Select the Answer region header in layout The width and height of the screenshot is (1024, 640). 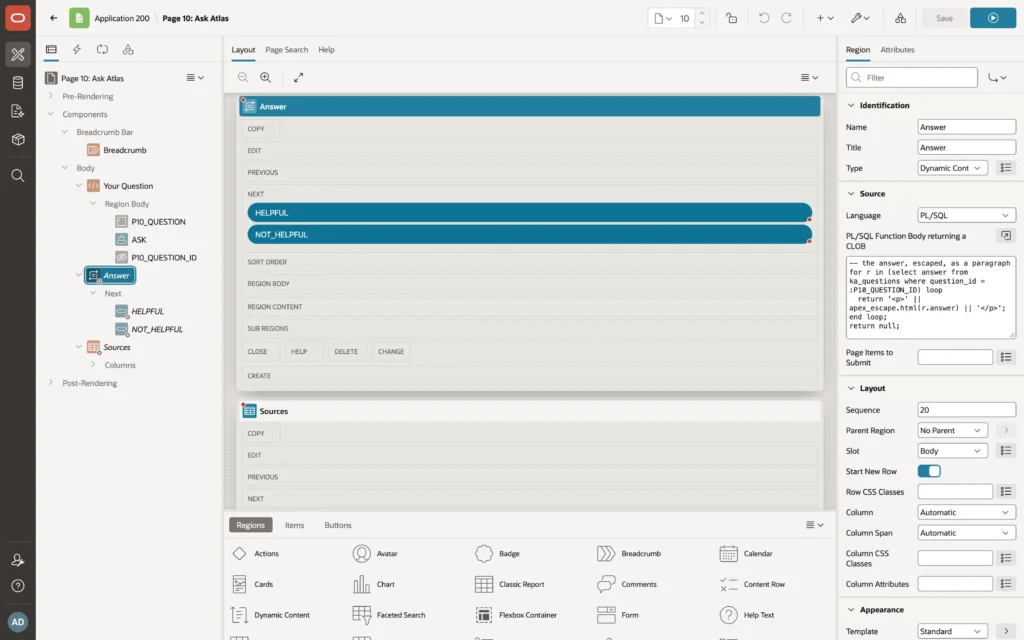(530, 106)
